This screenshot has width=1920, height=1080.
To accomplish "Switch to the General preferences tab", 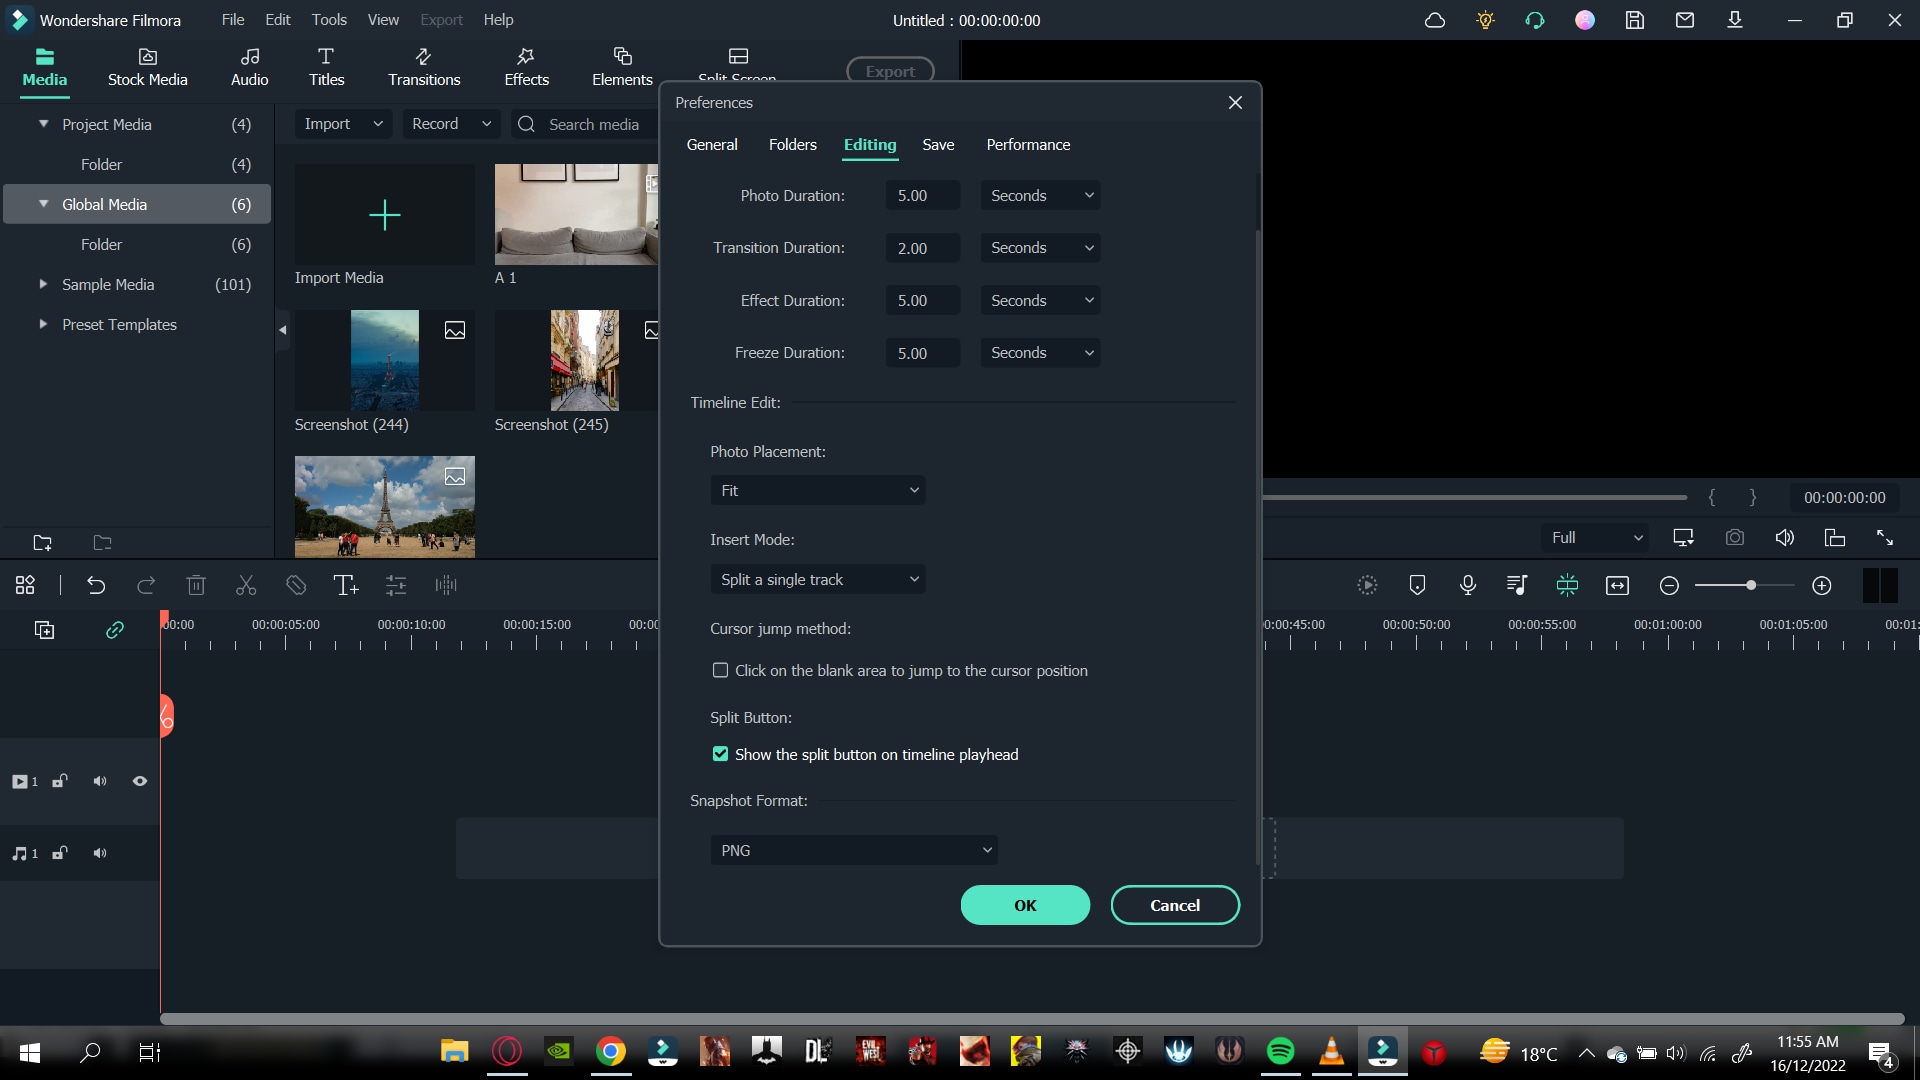I will click(x=712, y=144).
